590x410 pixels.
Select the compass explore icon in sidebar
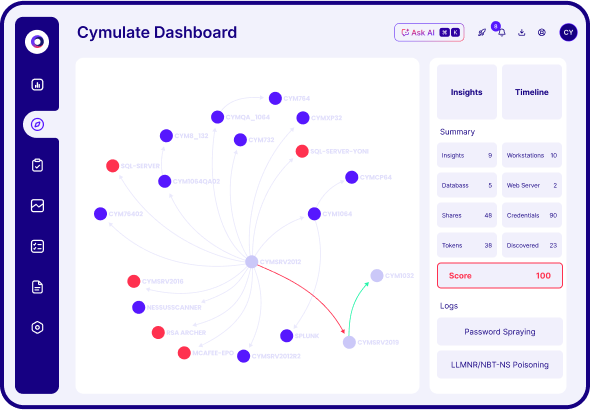point(37,125)
